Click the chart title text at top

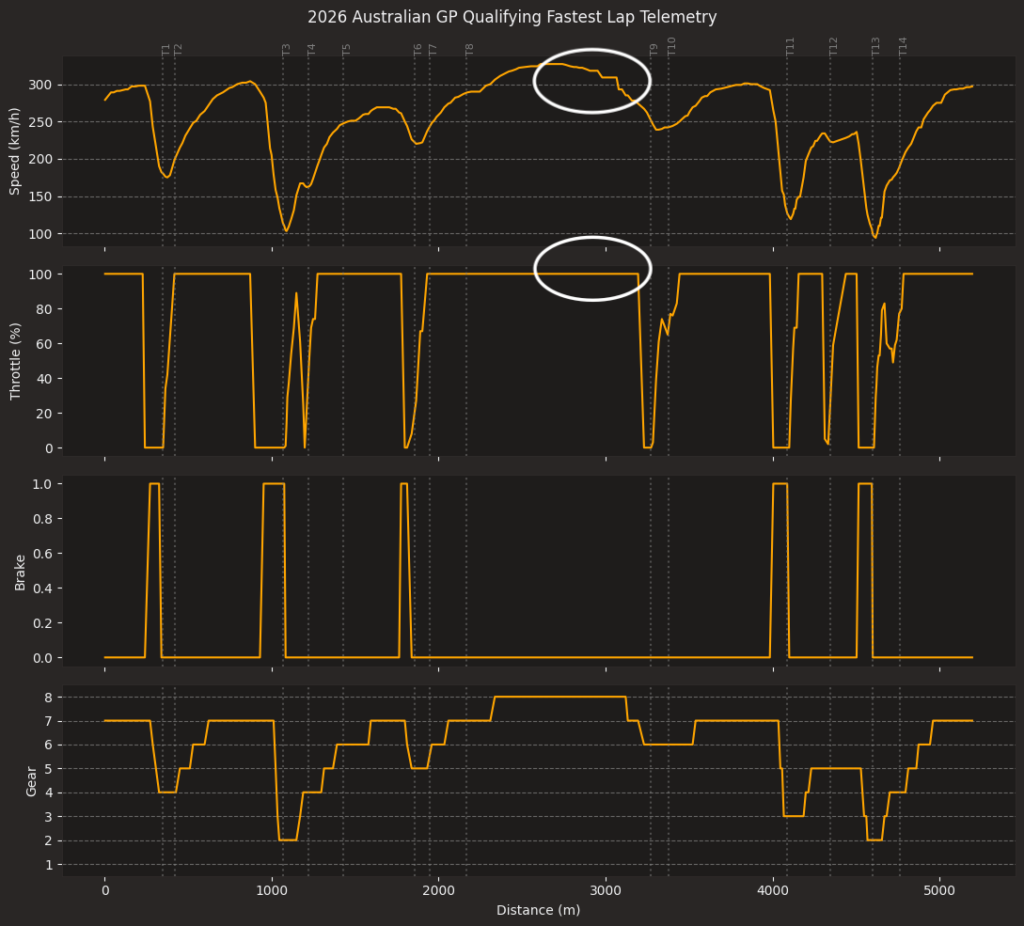point(512,17)
